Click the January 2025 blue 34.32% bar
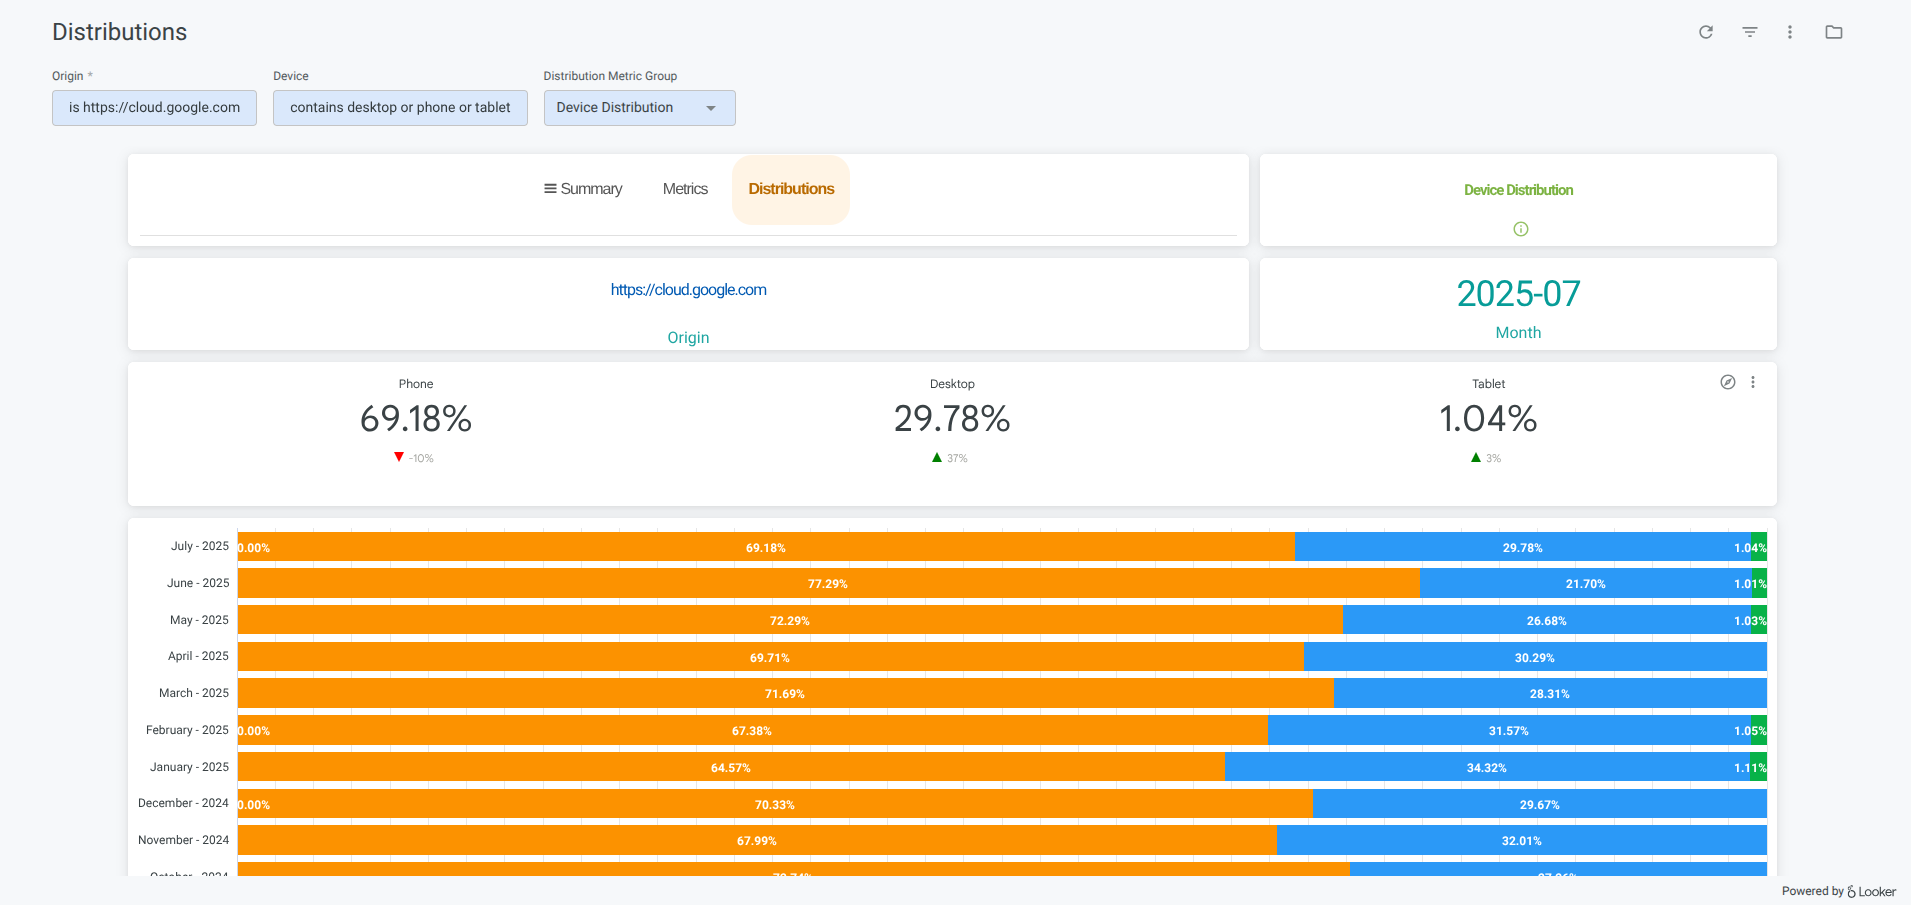 tap(1487, 767)
